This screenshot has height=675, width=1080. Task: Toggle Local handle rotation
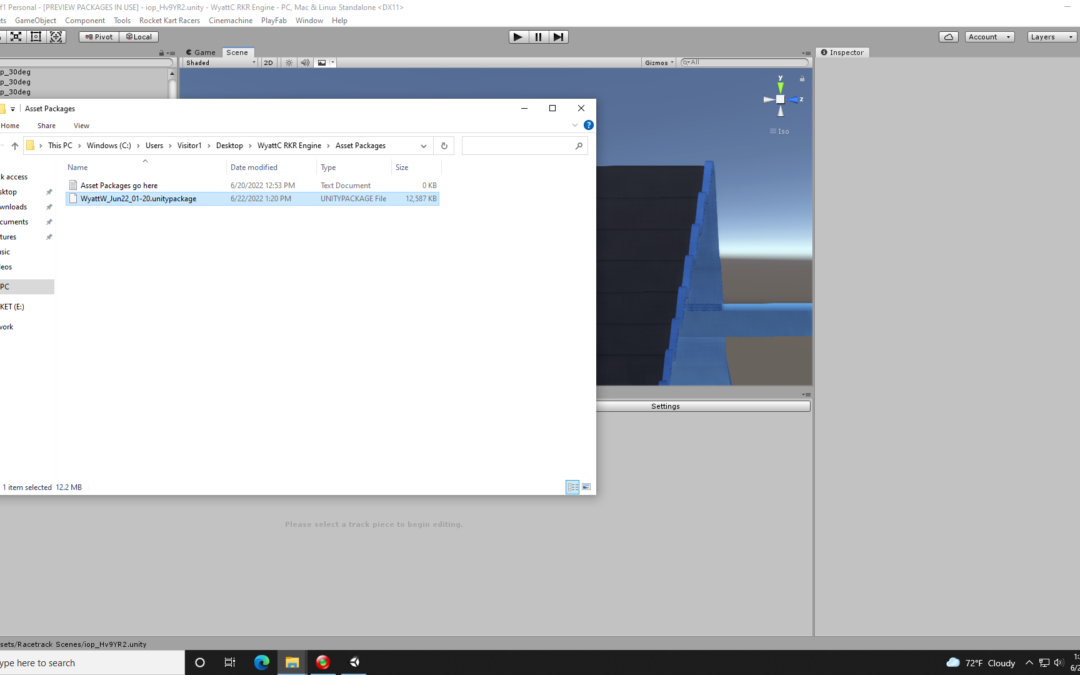(139, 37)
